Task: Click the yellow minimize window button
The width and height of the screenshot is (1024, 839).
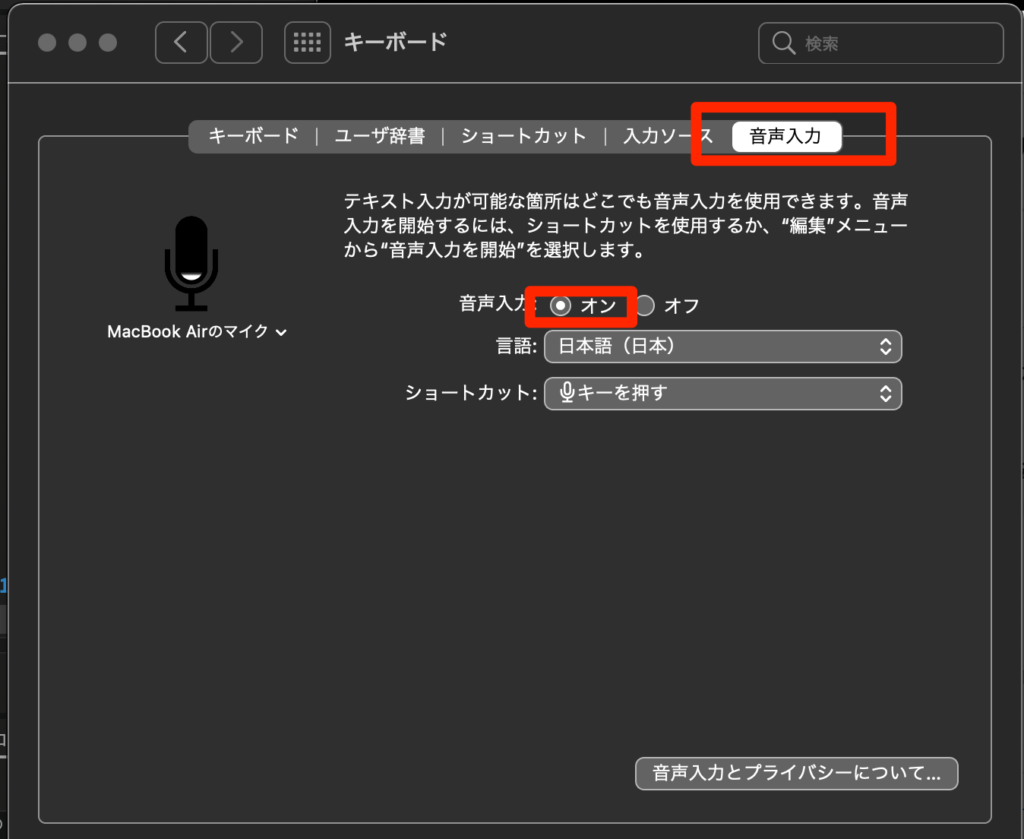Action: point(77,43)
